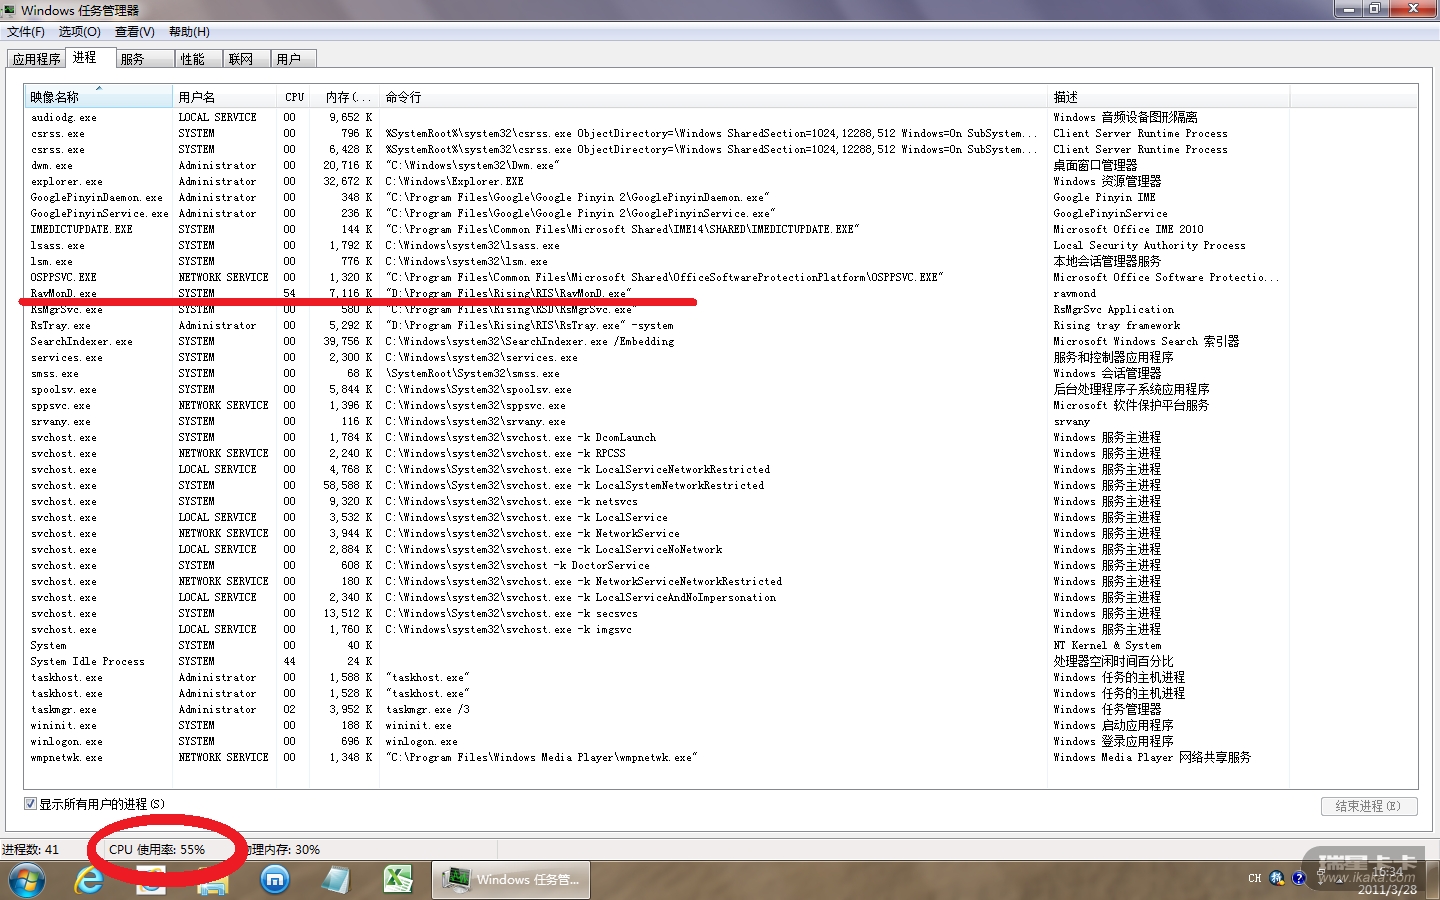Click the svchost command line with -k DcomLaunch
Image resolution: width=1440 pixels, height=900 pixels.
point(521,437)
